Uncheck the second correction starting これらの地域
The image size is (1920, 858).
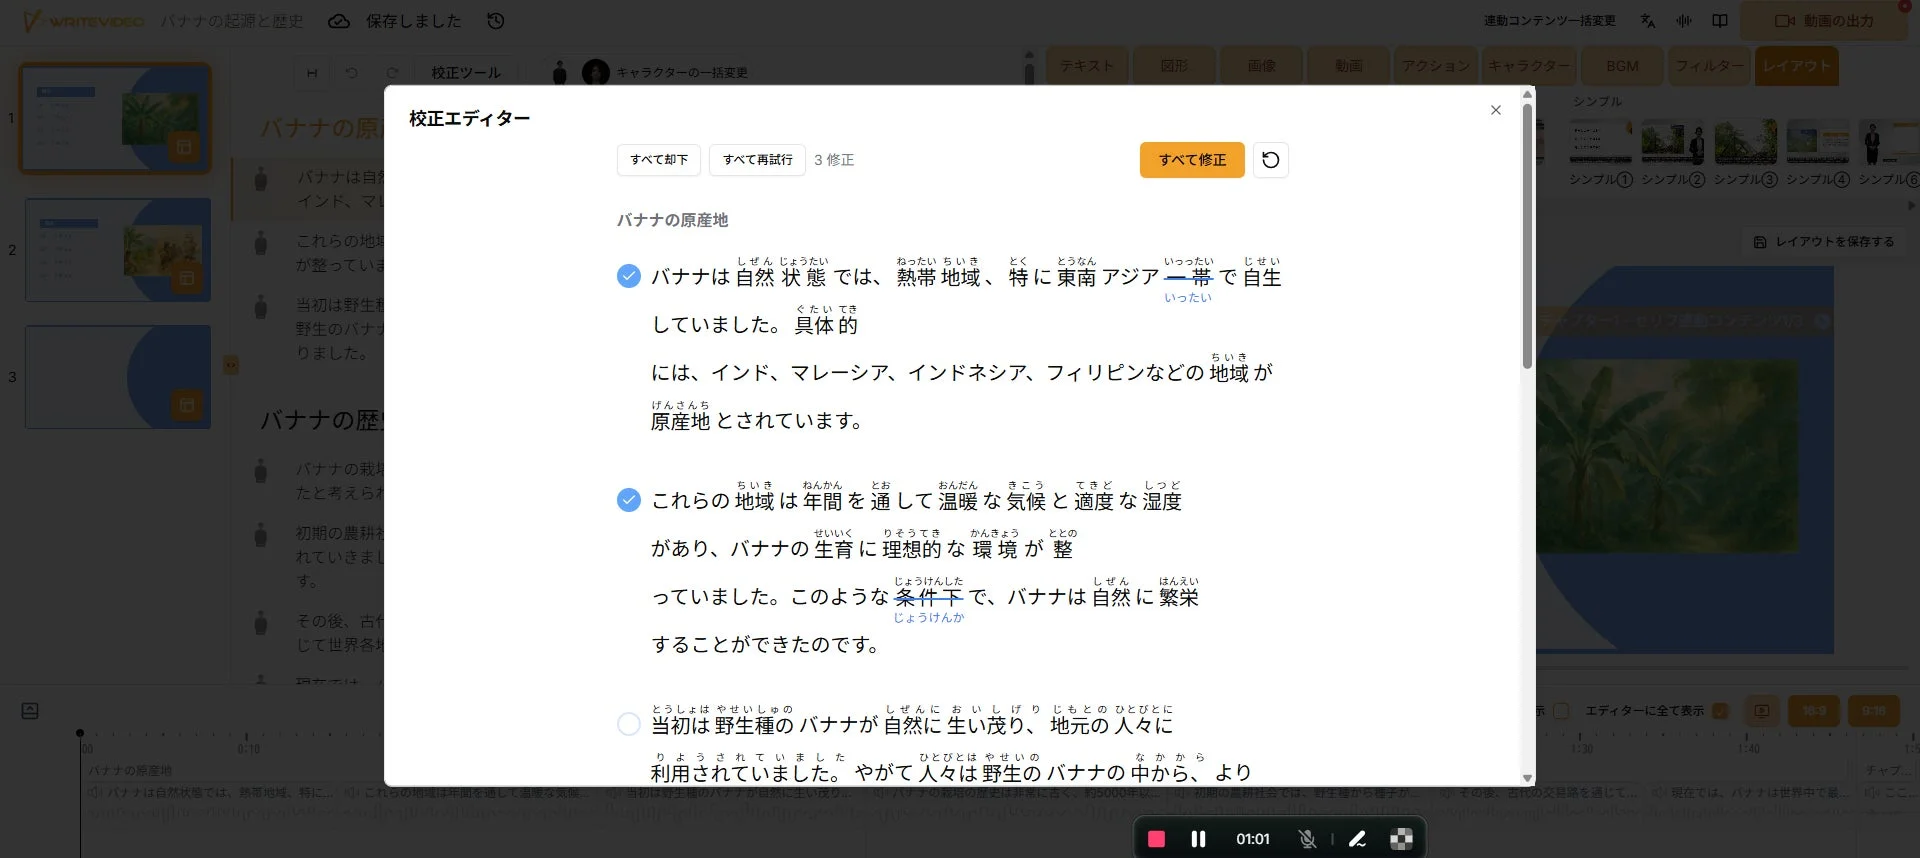(x=629, y=500)
